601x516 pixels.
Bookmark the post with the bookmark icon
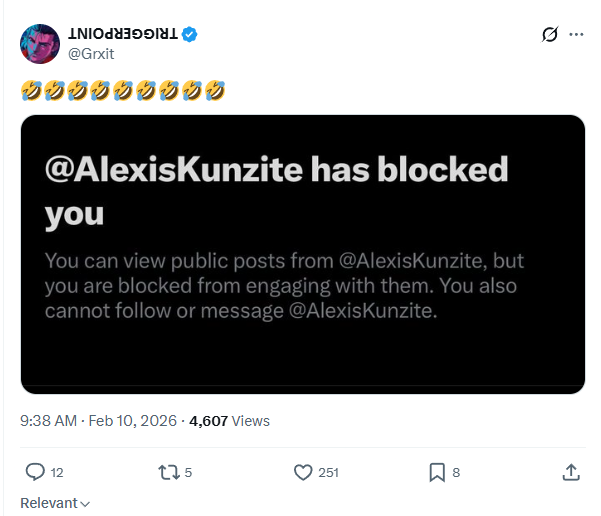[x=437, y=472]
